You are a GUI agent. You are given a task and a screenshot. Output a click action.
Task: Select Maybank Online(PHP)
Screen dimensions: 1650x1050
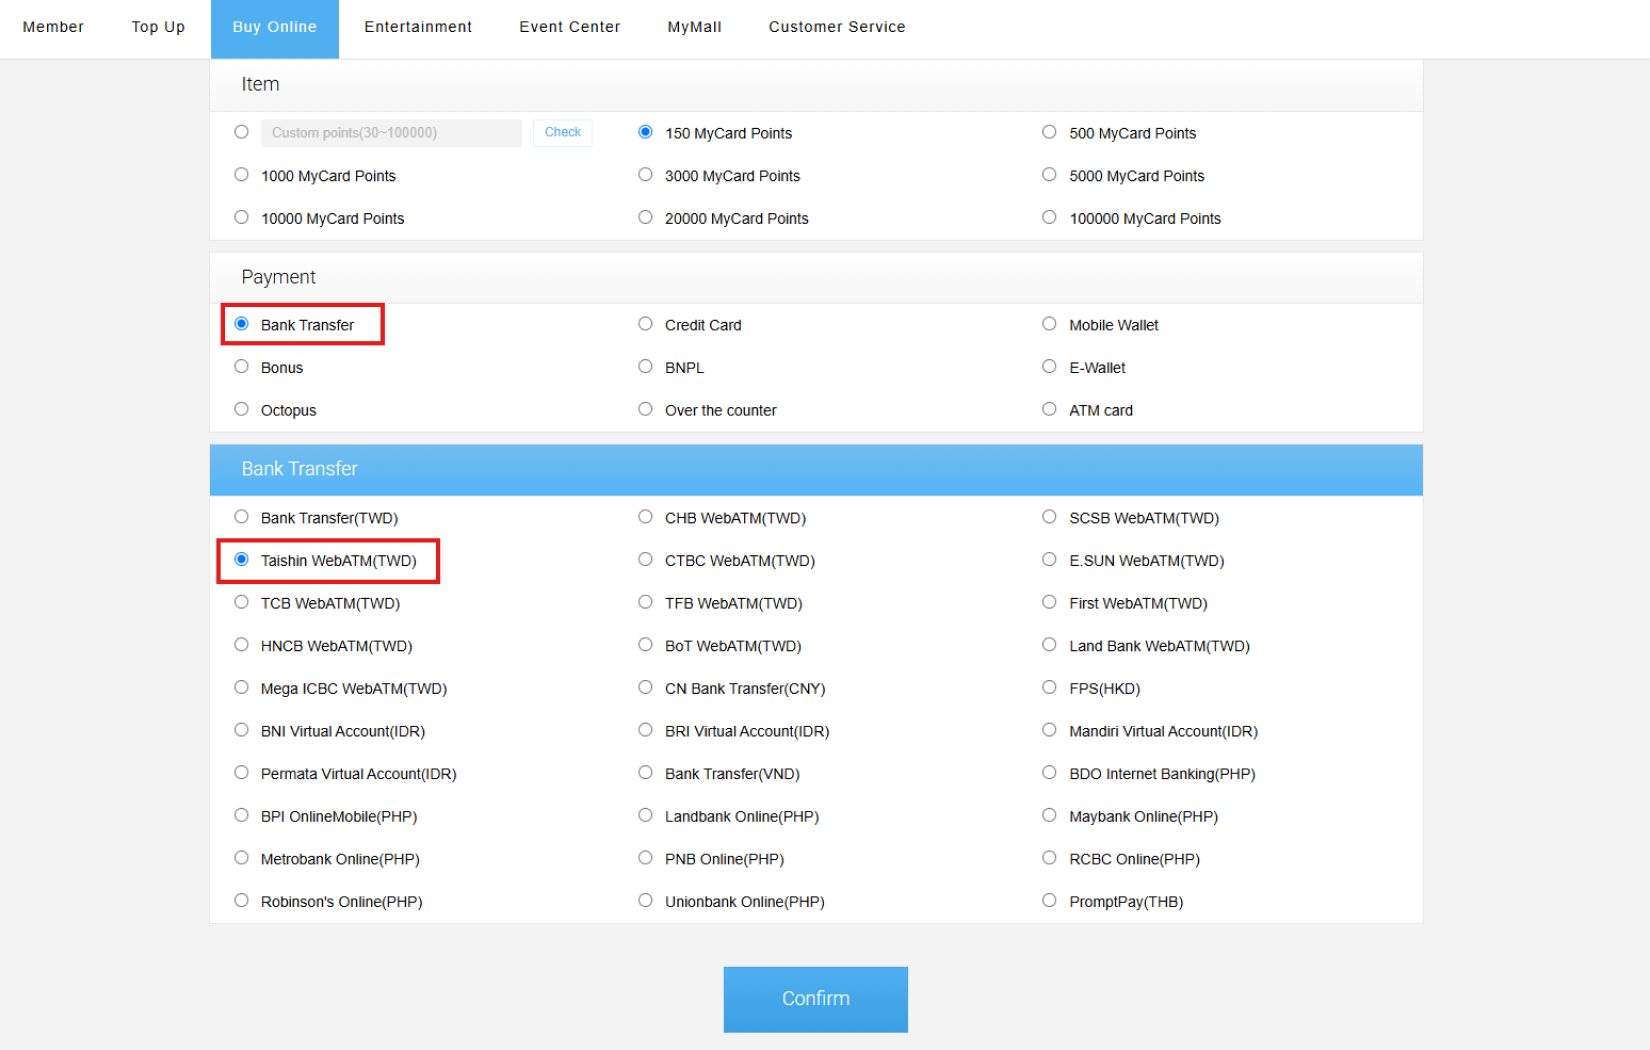1049,816
